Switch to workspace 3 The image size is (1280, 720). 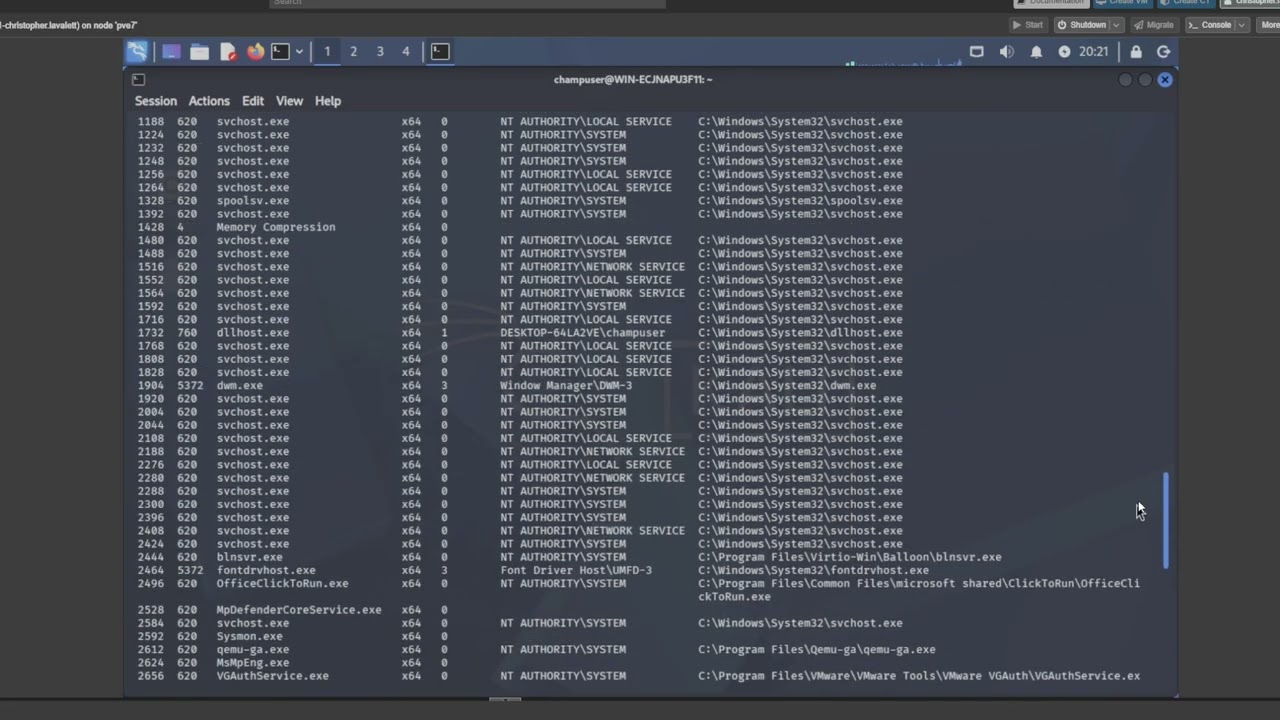380,52
